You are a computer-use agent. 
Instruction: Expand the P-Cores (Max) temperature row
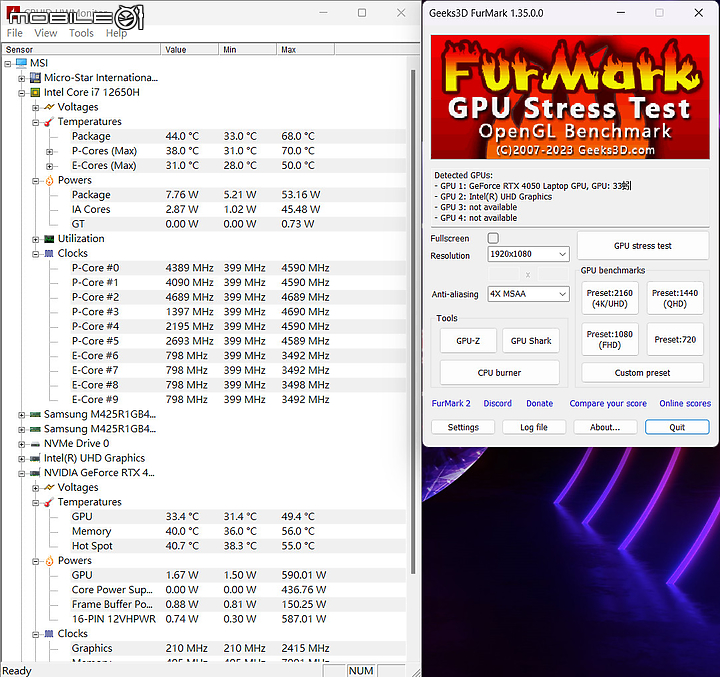tap(50, 152)
